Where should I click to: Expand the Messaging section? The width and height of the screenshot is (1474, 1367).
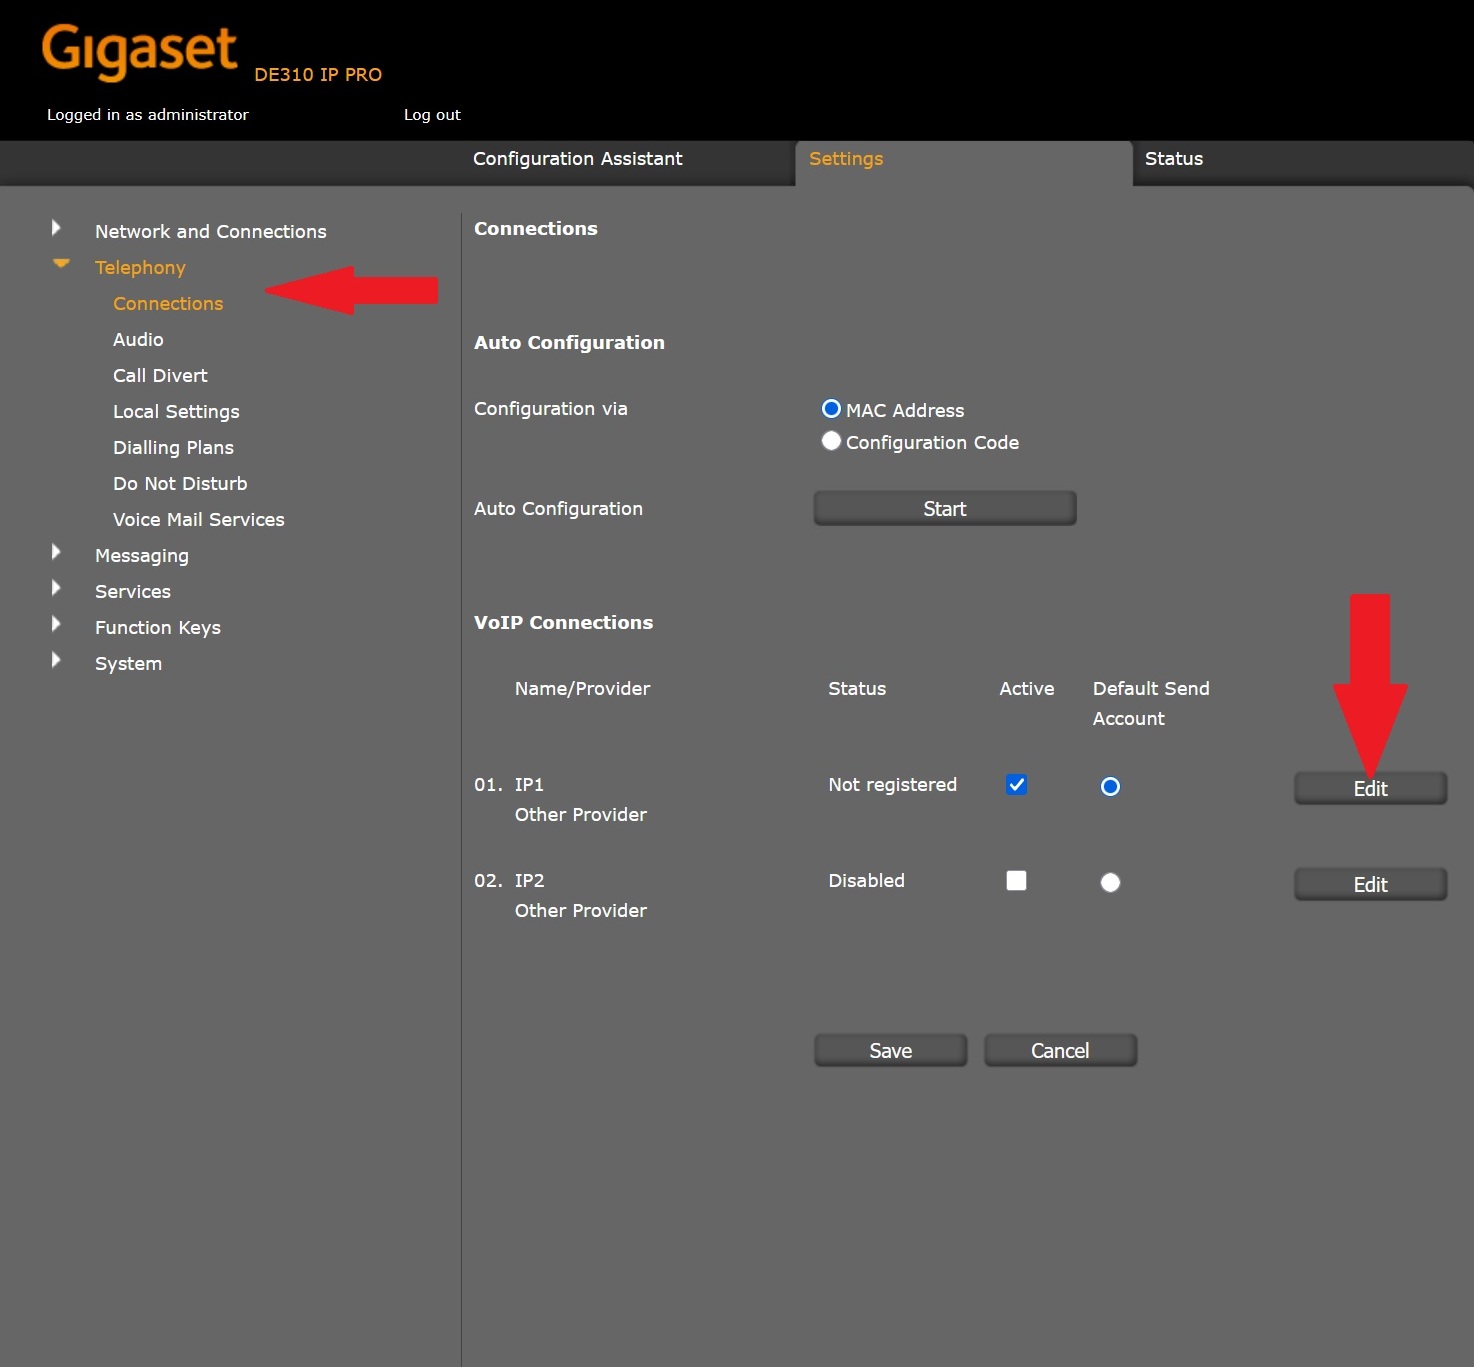click(x=57, y=553)
